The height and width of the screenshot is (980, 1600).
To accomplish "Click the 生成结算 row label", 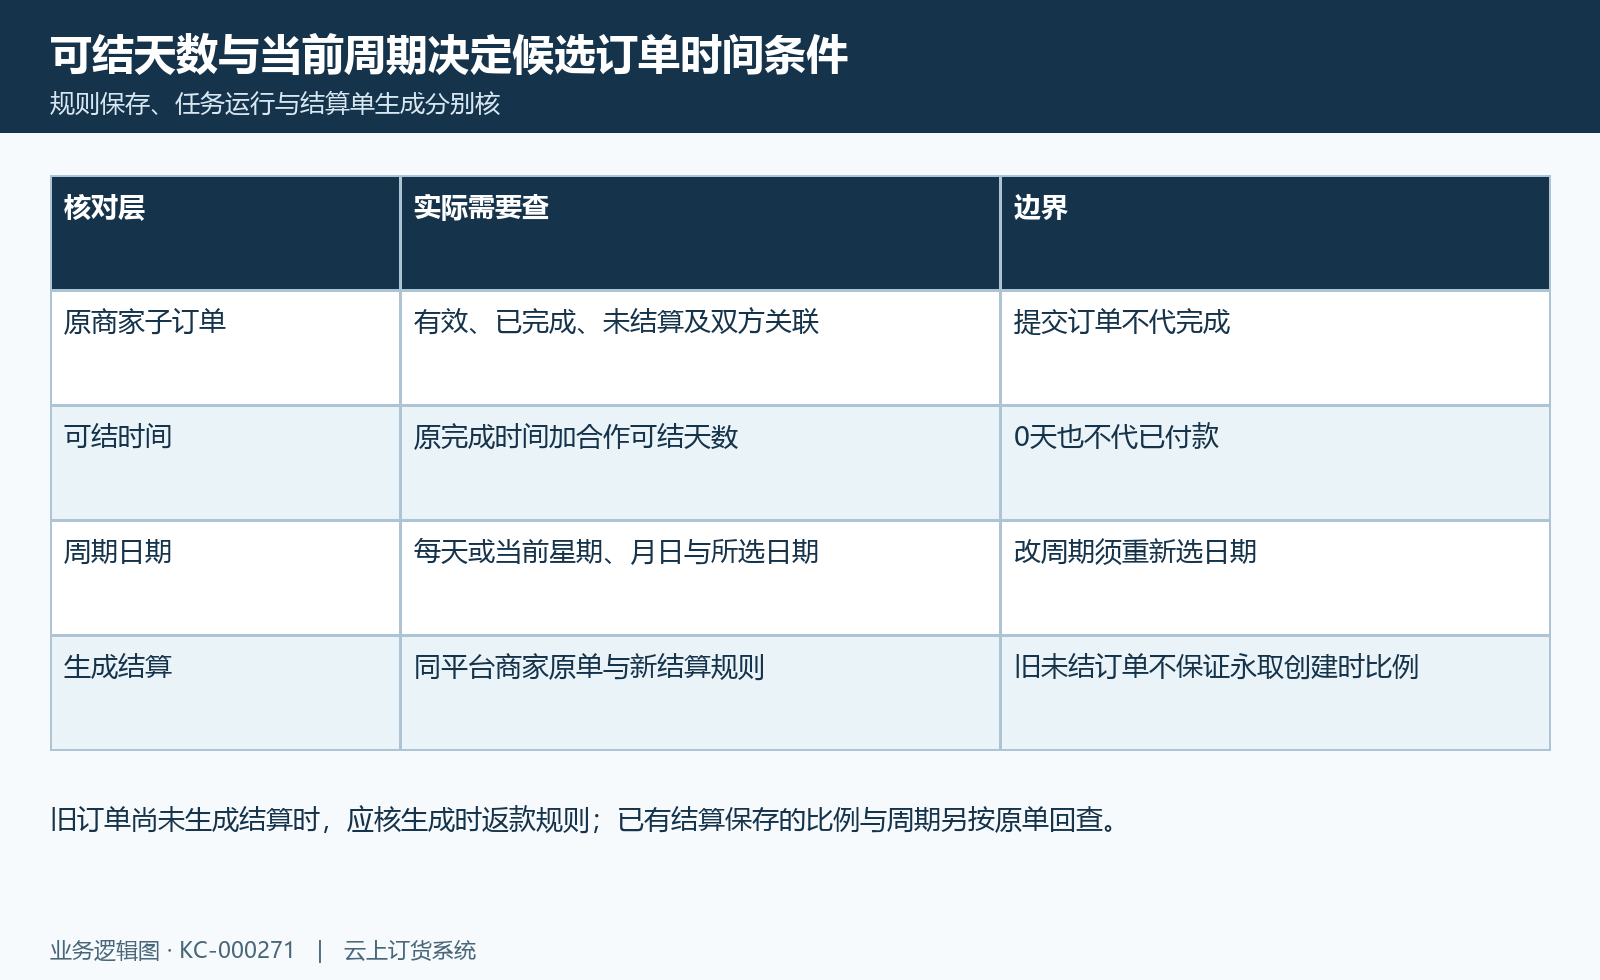I will coord(225,693).
